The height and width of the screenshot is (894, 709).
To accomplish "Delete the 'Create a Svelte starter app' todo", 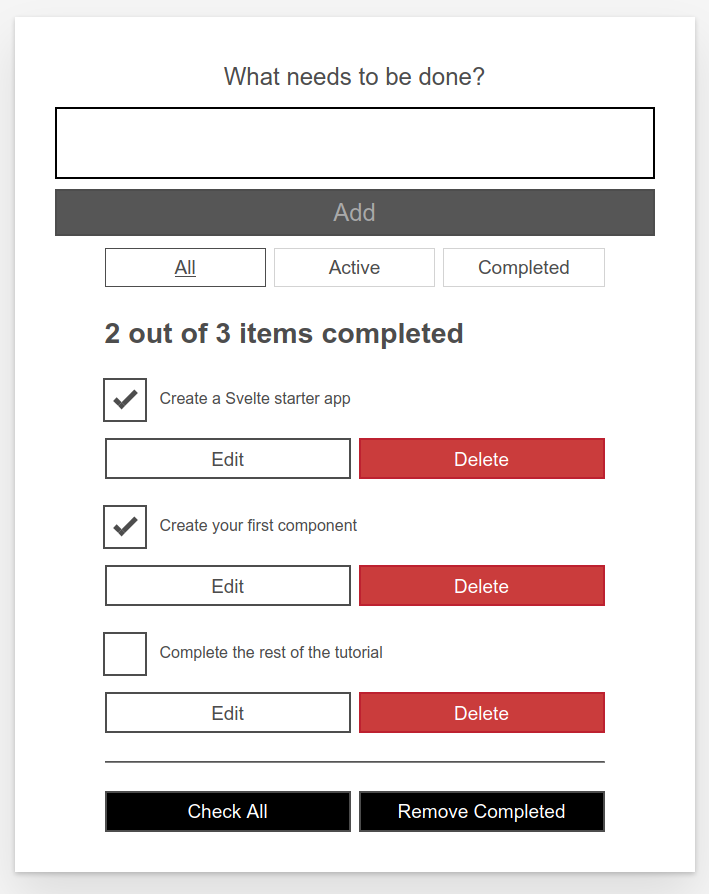I will 481,458.
